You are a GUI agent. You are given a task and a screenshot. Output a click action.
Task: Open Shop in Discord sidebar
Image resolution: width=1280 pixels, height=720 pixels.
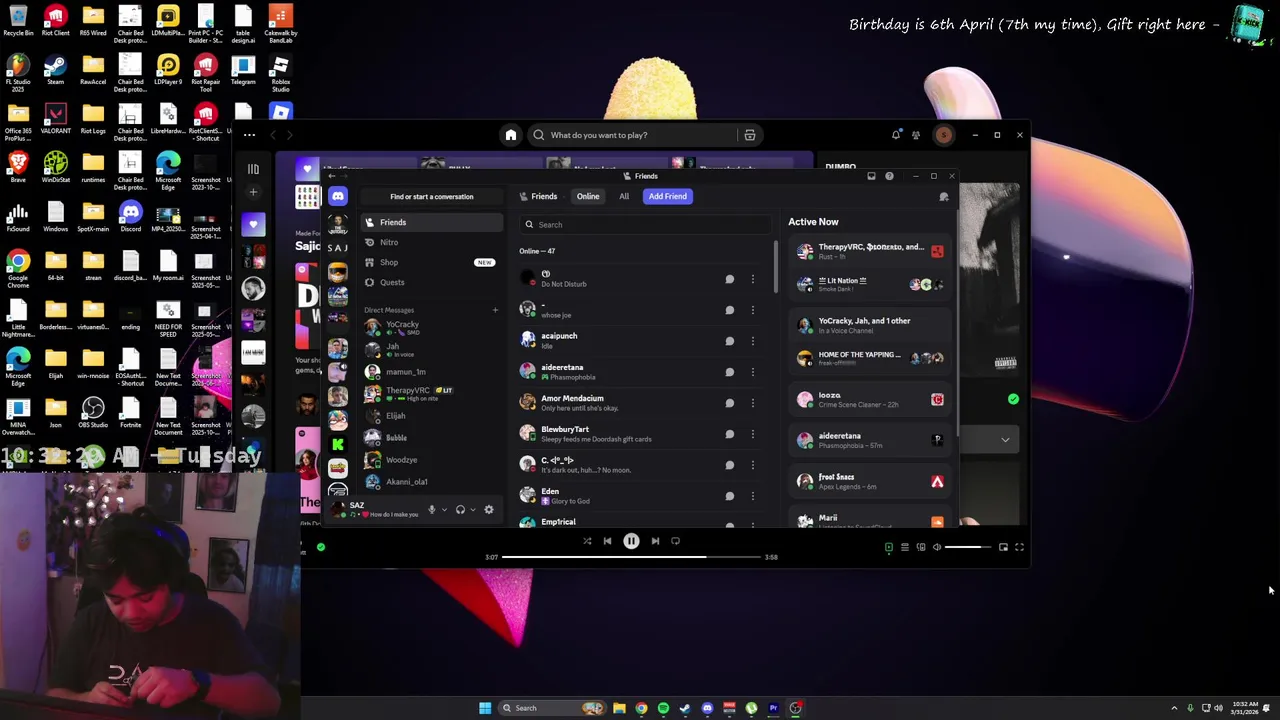coord(431,262)
